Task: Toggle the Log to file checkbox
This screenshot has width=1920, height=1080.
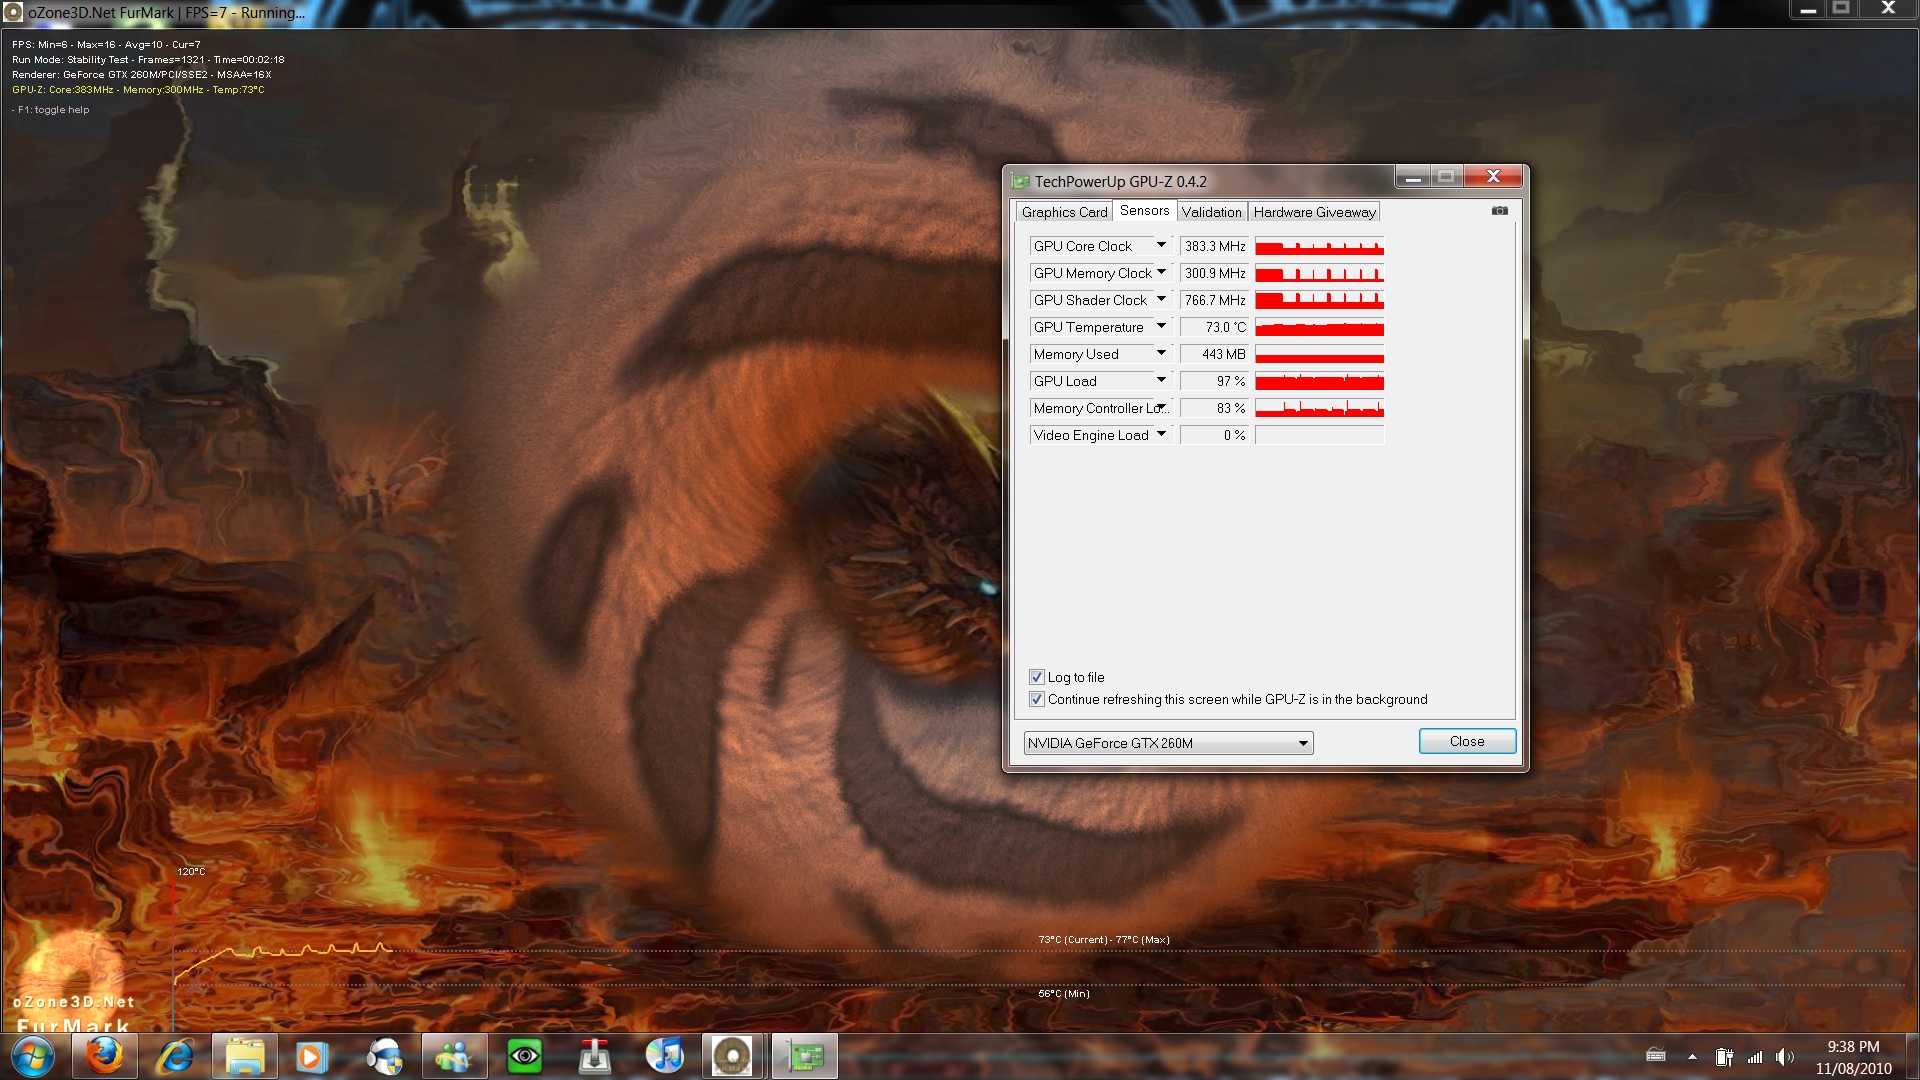Action: 1037,677
